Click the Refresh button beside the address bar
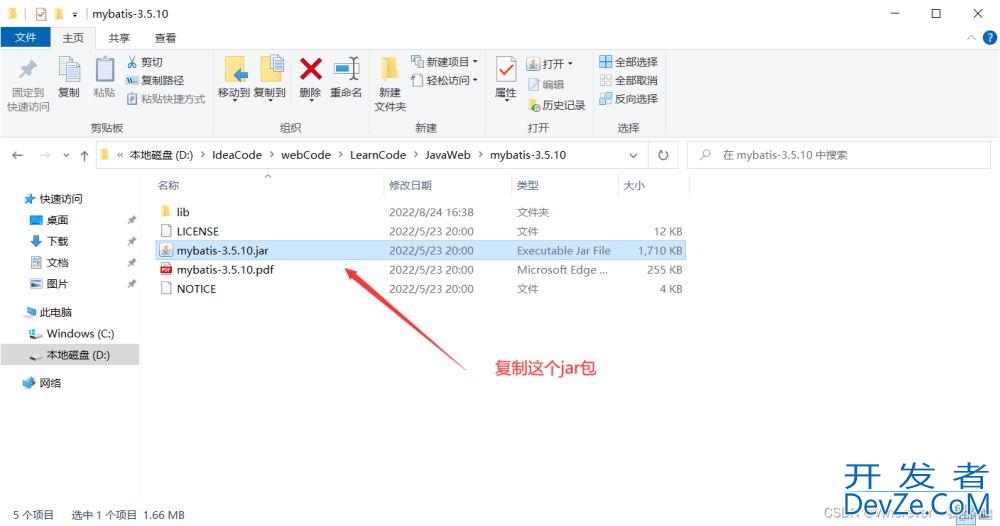 pyautogui.click(x=663, y=155)
